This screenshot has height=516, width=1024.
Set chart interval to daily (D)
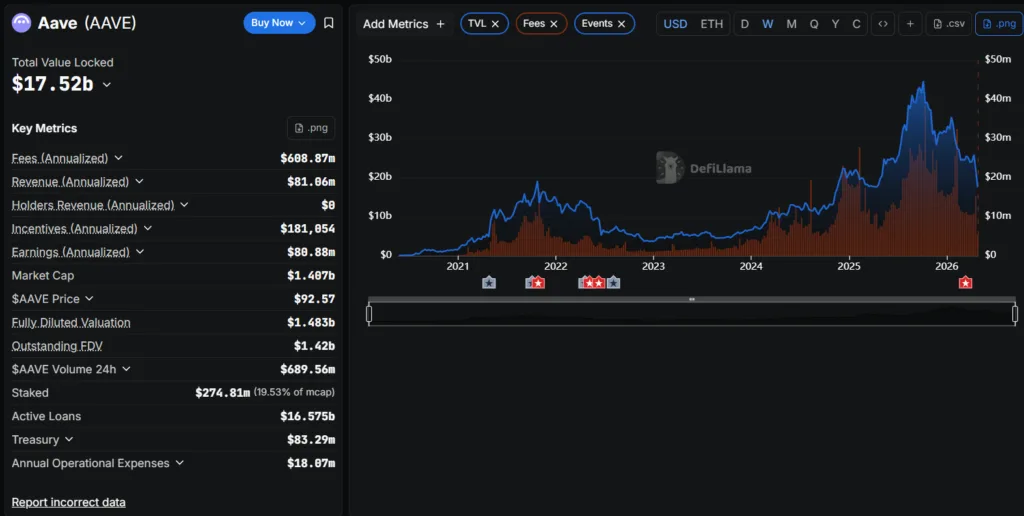(744, 24)
